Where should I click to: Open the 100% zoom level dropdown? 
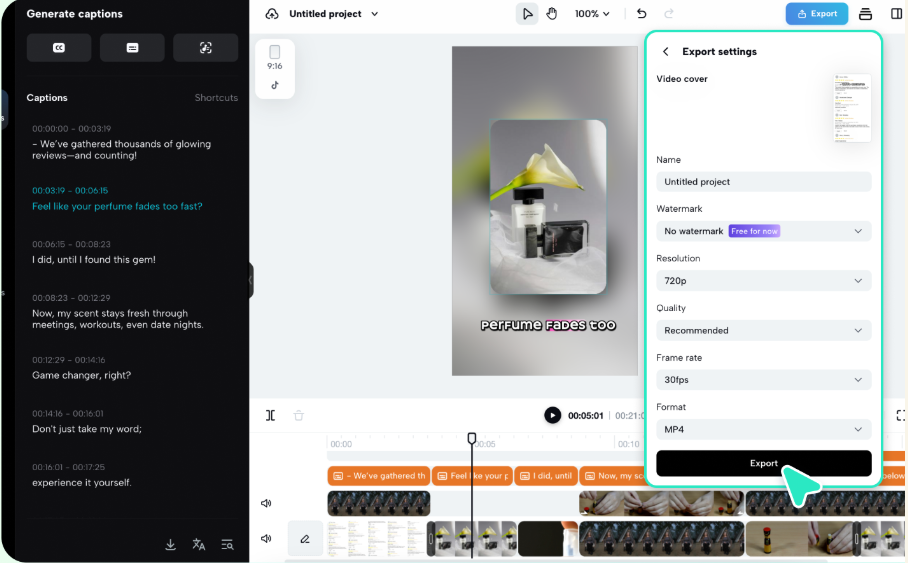click(x=592, y=14)
